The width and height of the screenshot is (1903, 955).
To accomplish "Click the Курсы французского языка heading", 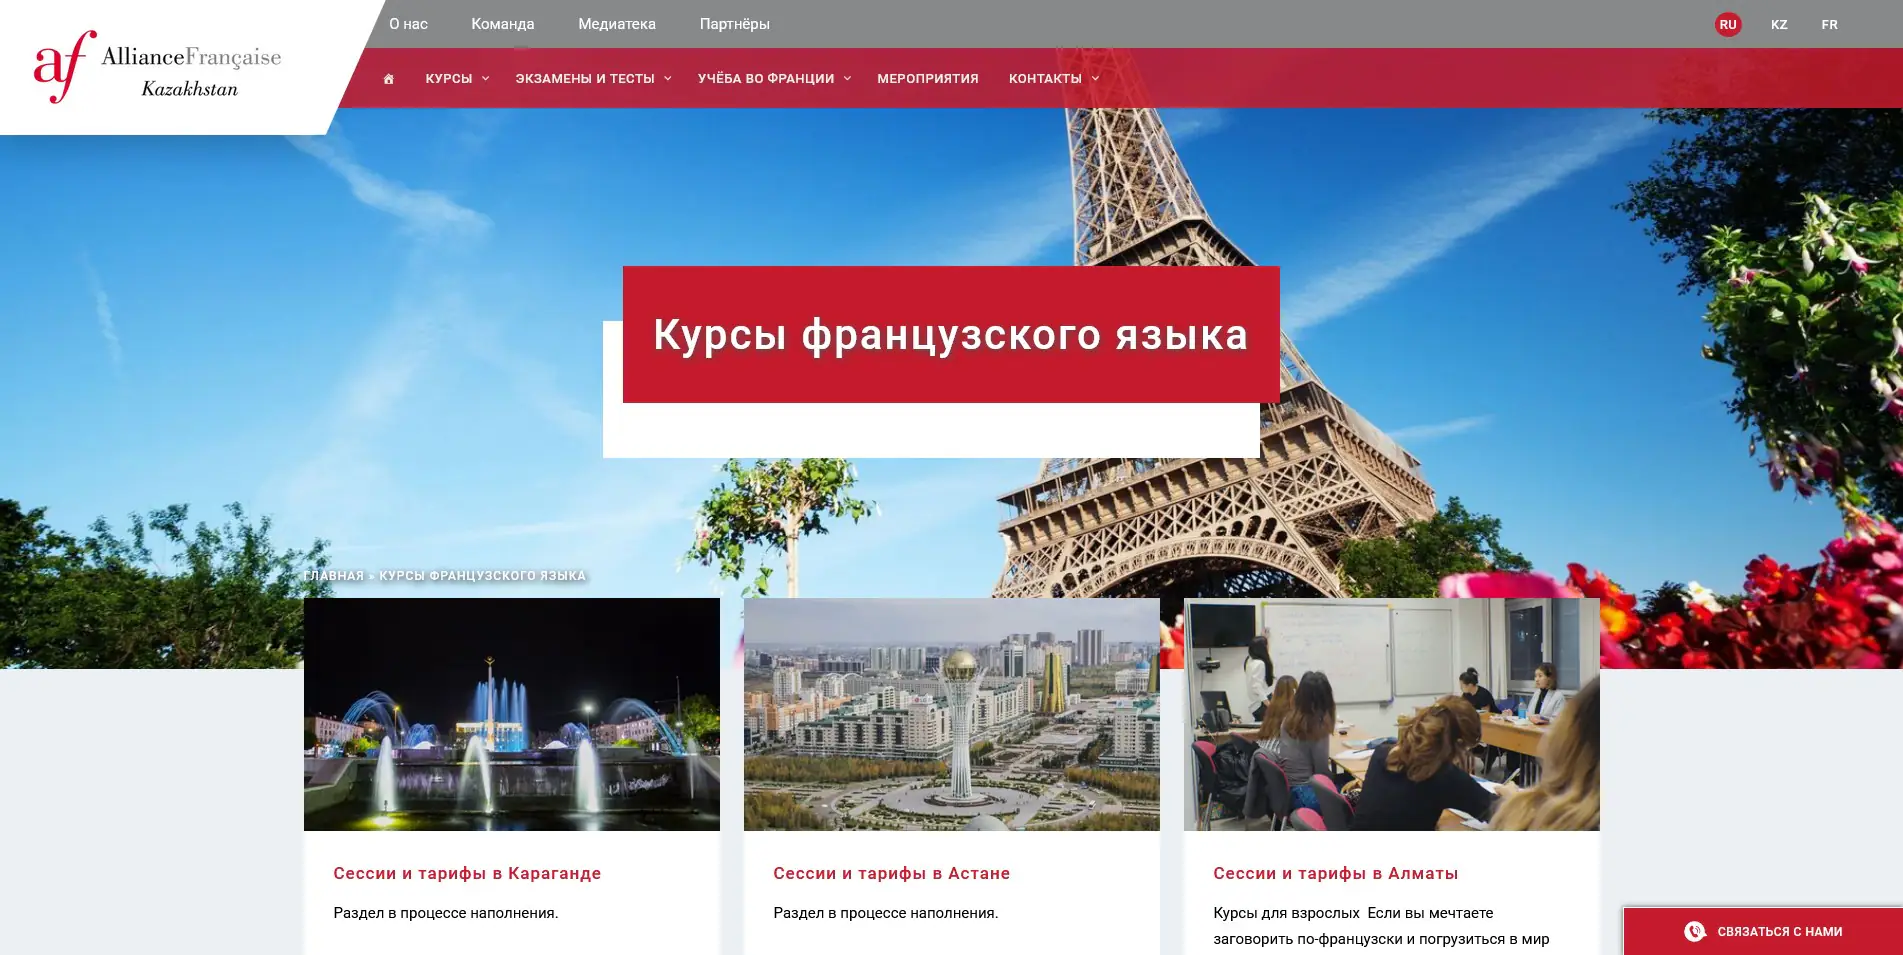I will [951, 335].
